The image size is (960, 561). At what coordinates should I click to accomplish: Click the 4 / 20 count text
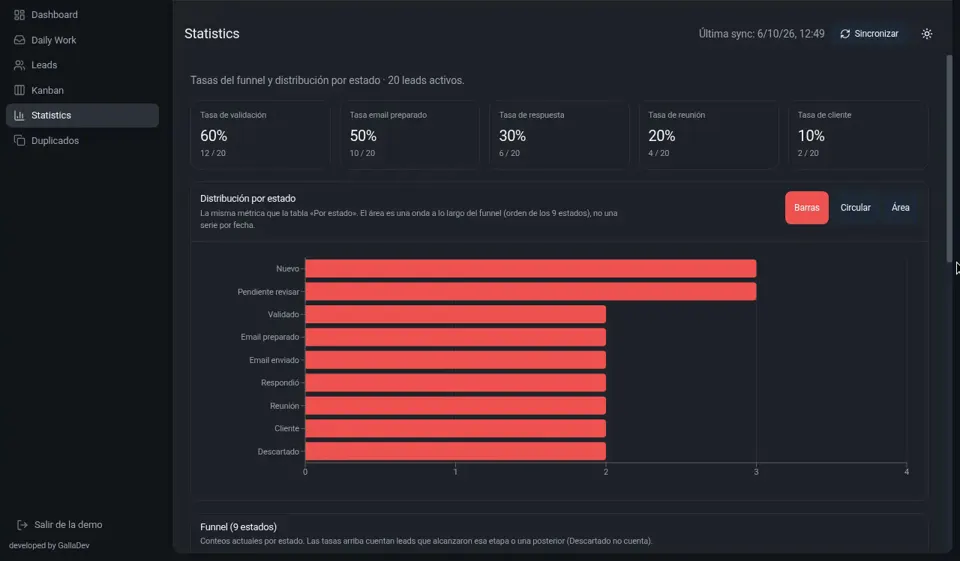[659, 153]
